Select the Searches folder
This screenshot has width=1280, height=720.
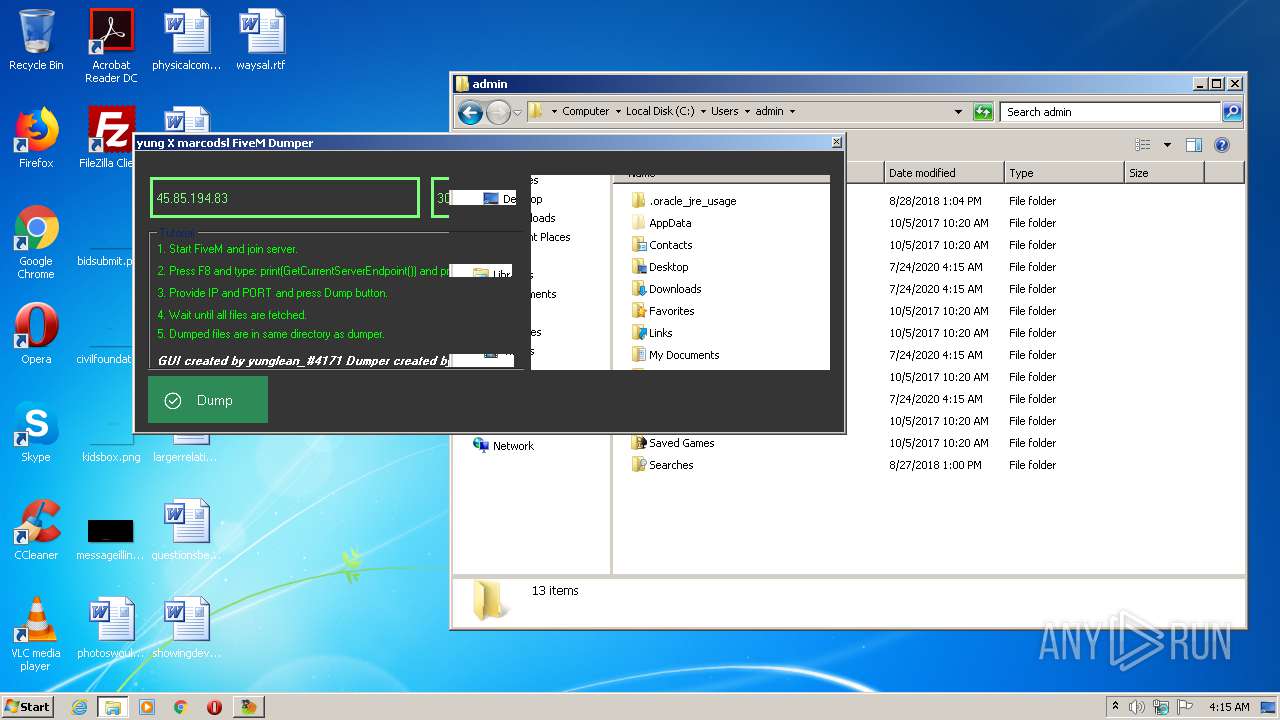[x=662, y=465]
